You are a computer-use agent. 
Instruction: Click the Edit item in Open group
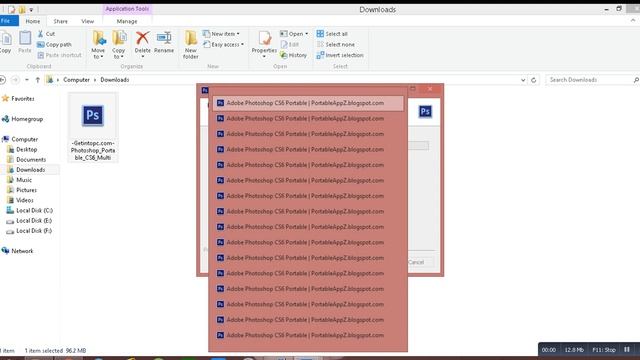click(x=290, y=44)
